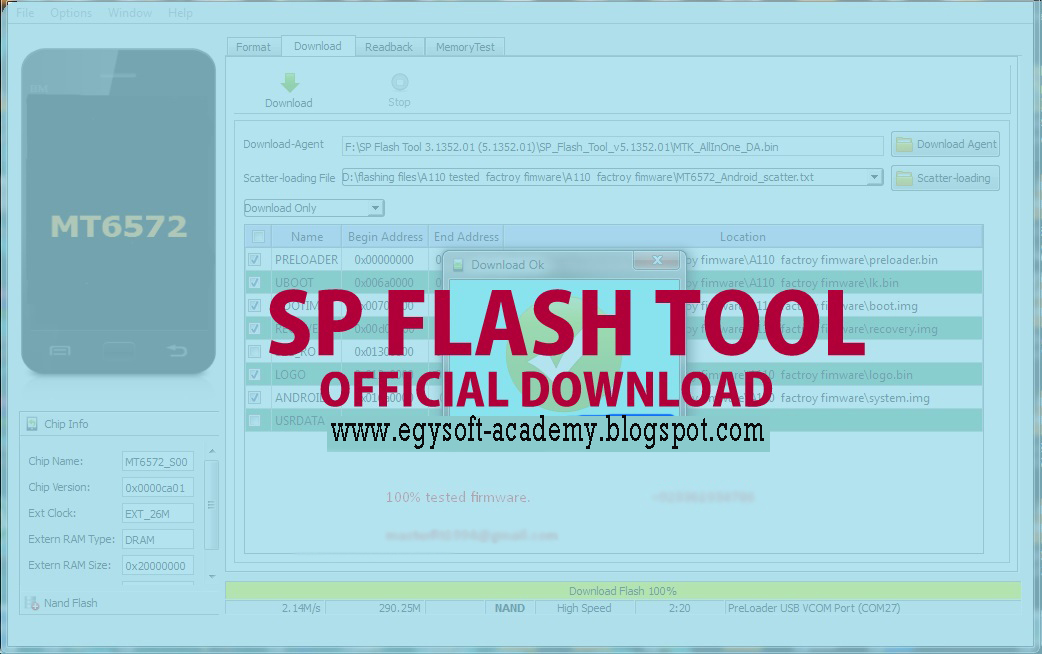Uncheck the LOGO checkbox
Viewport: 1042px width, 654px height.
click(255, 375)
